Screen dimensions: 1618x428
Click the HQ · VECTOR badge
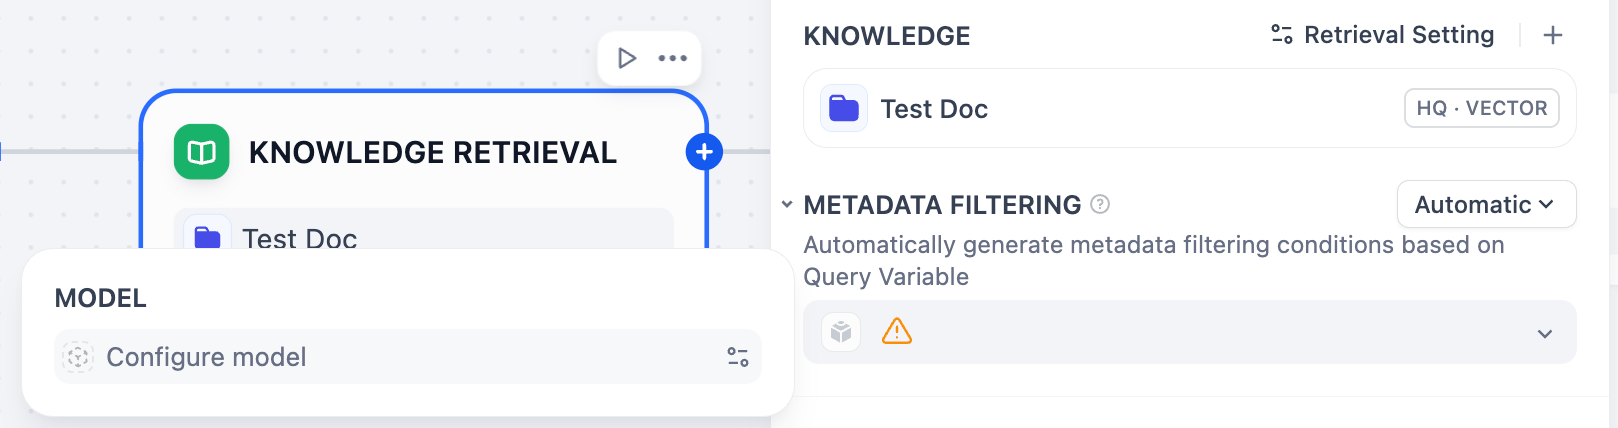pos(1481,108)
